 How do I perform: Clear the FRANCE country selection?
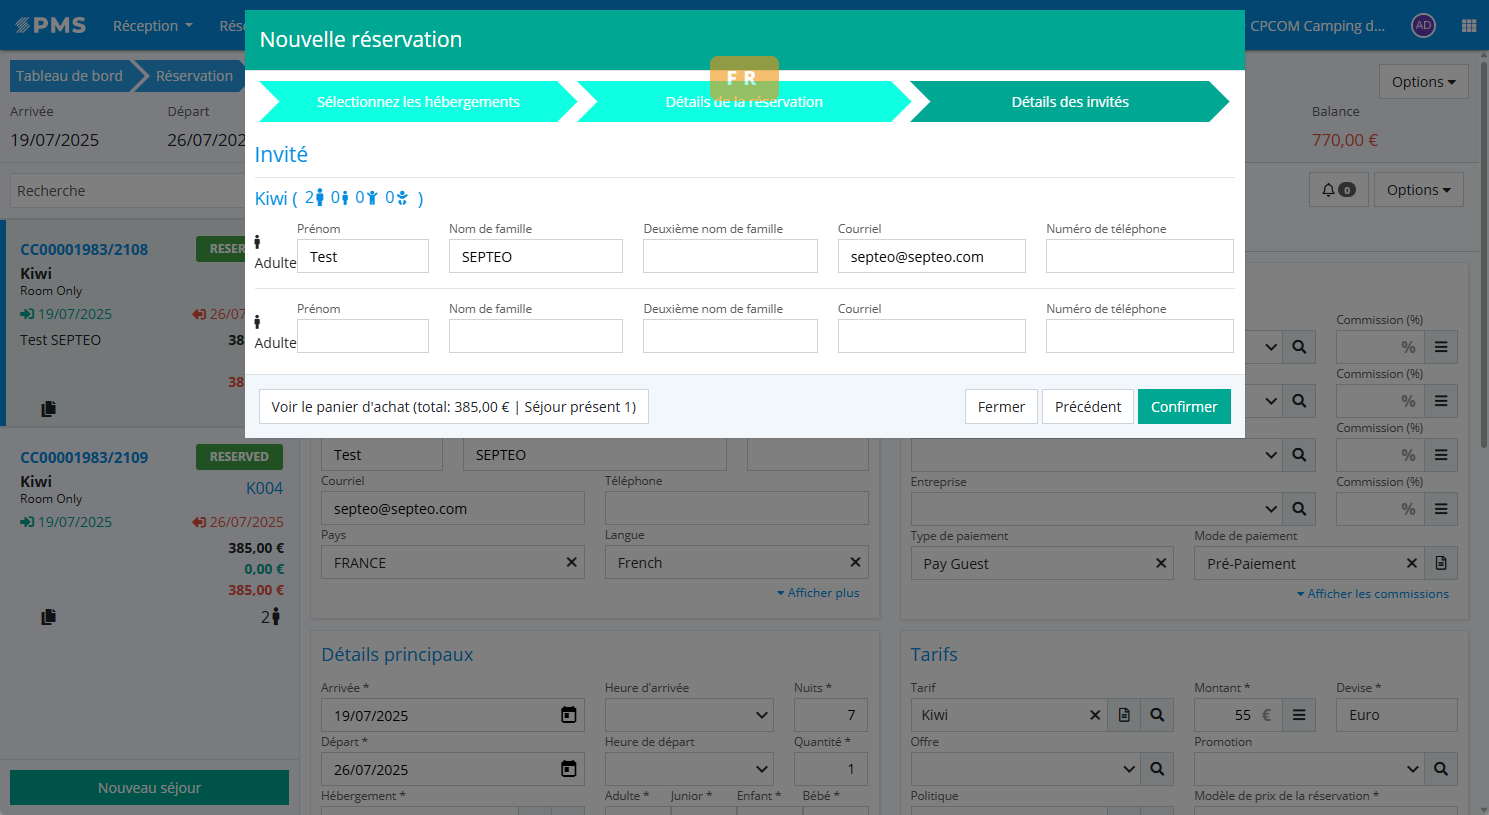pyautogui.click(x=571, y=562)
